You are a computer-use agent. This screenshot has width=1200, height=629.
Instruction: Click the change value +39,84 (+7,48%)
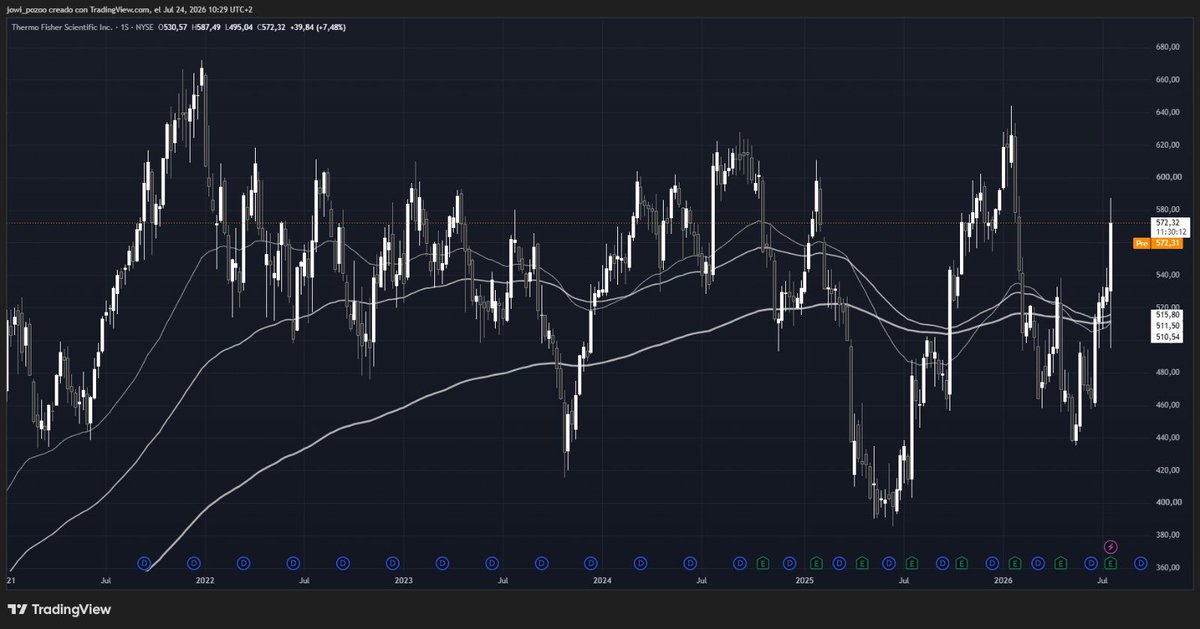click(x=319, y=27)
